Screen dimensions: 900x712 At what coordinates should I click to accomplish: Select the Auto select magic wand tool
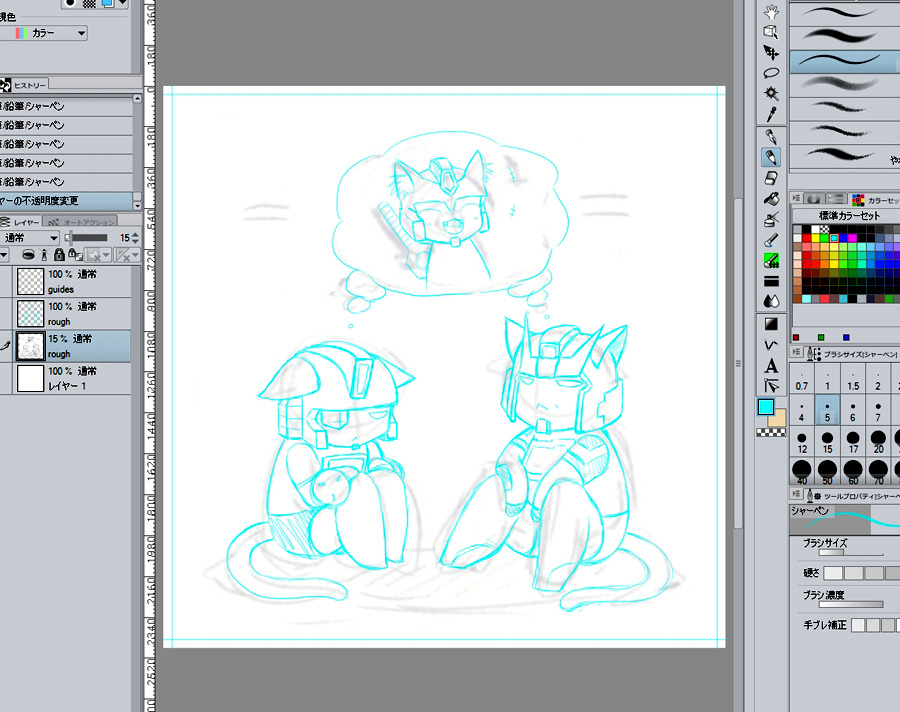(x=771, y=93)
